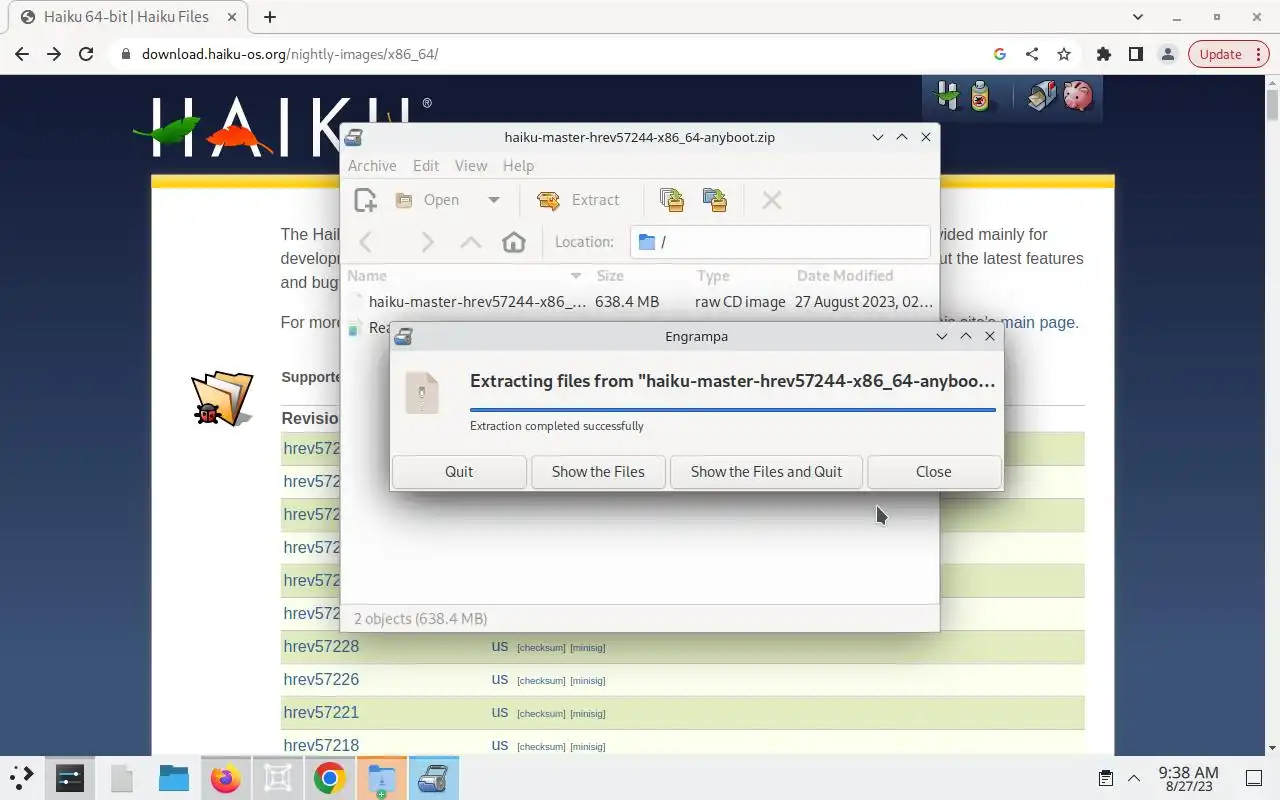The width and height of the screenshot is (1280, 800).
Task: Click the mailbox icon in Haiku header
Action: tap(1042, 96)
